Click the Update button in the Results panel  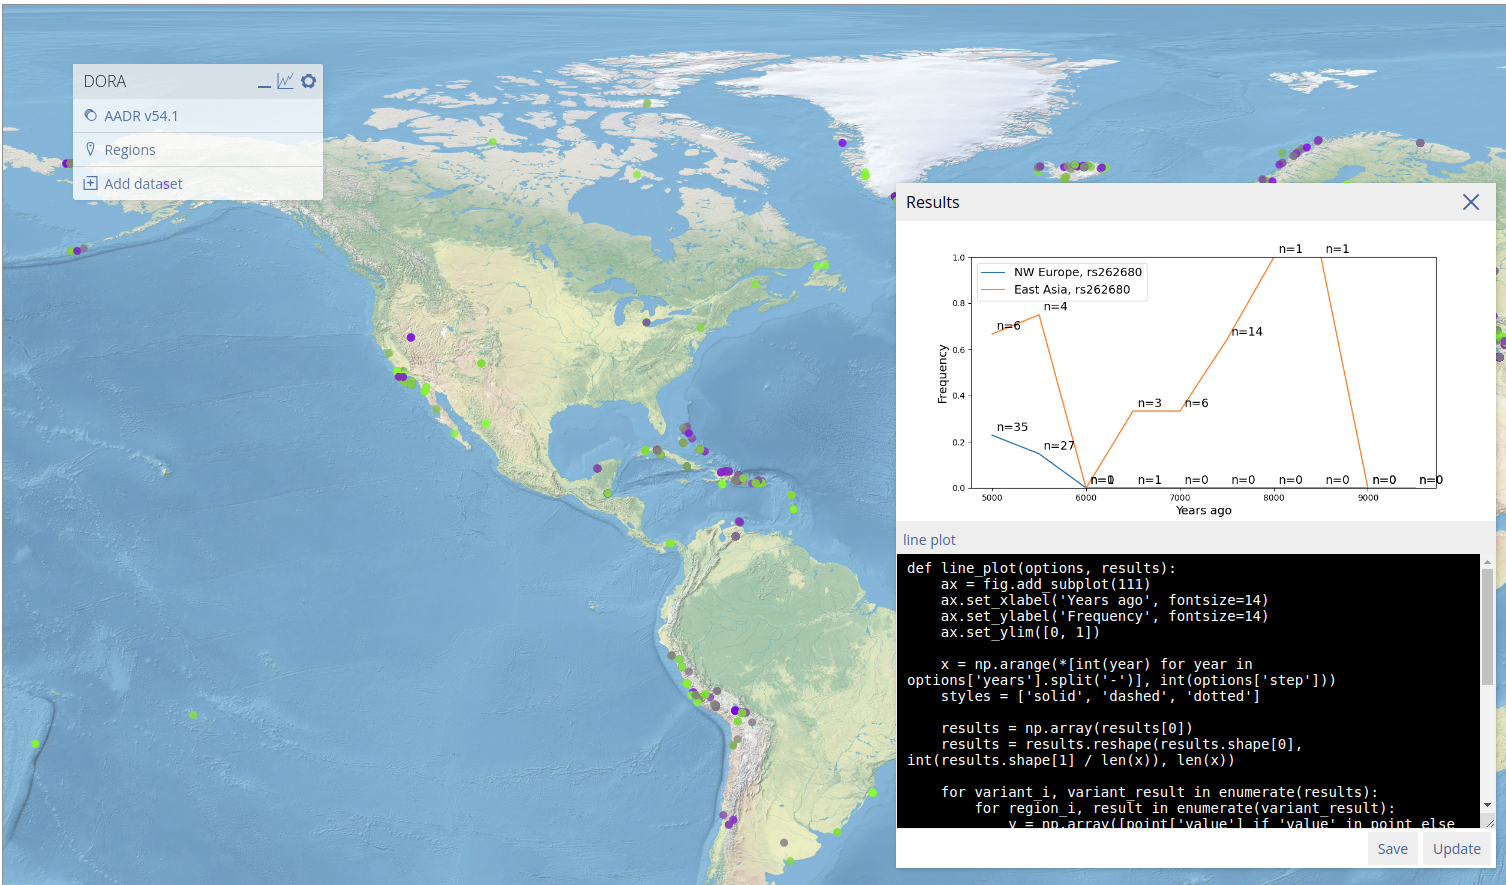point(1456,848)
